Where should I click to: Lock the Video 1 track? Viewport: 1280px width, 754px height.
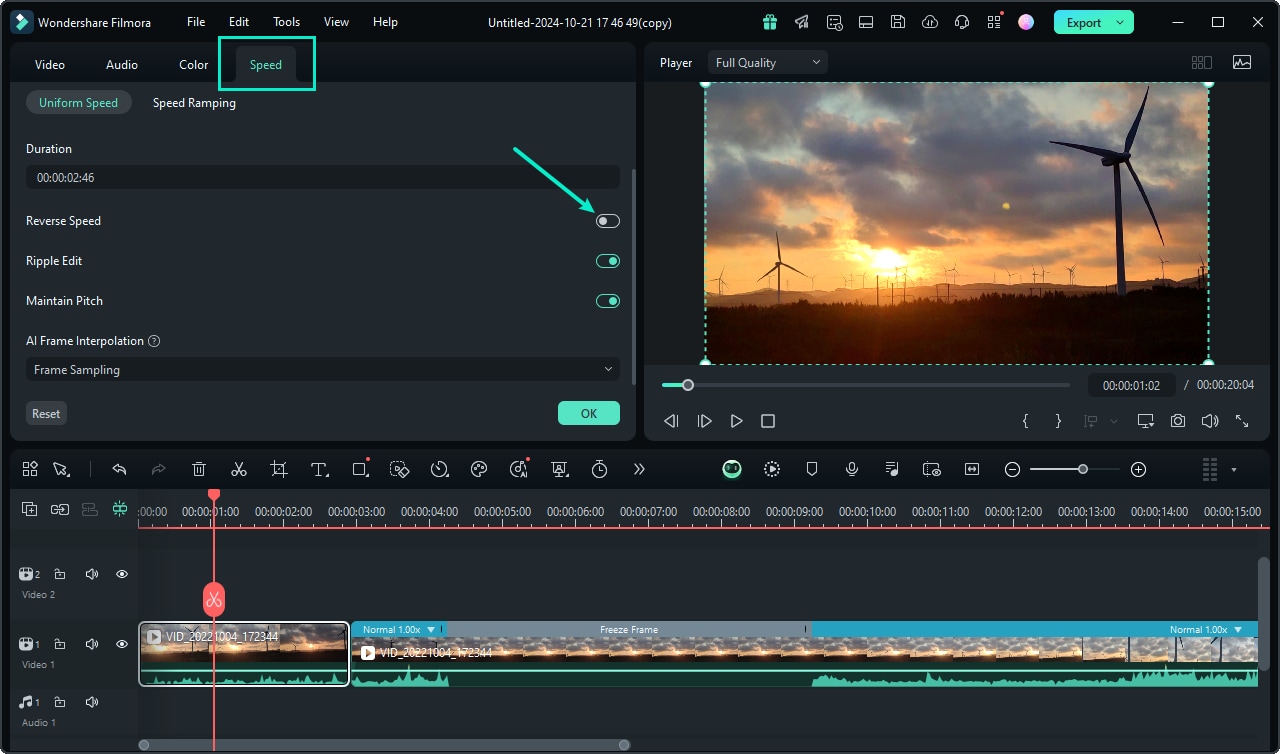tap(60, 644)
